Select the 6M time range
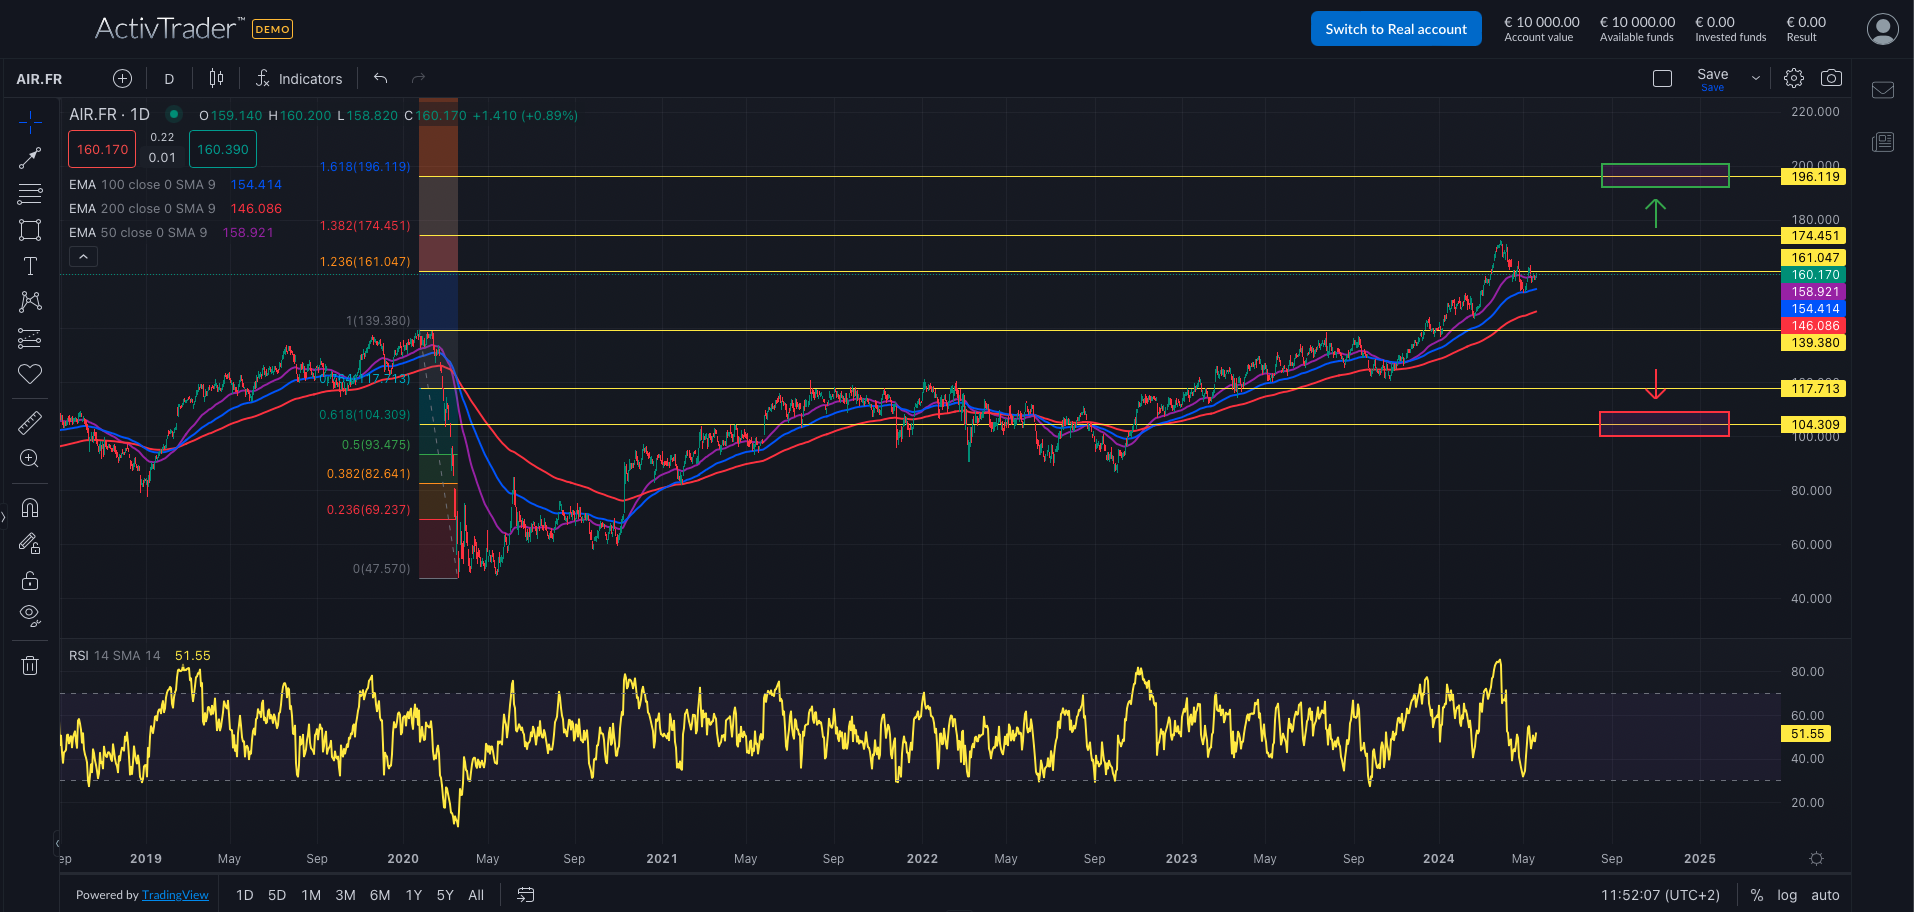1914x912 pixels. [380, 895]
